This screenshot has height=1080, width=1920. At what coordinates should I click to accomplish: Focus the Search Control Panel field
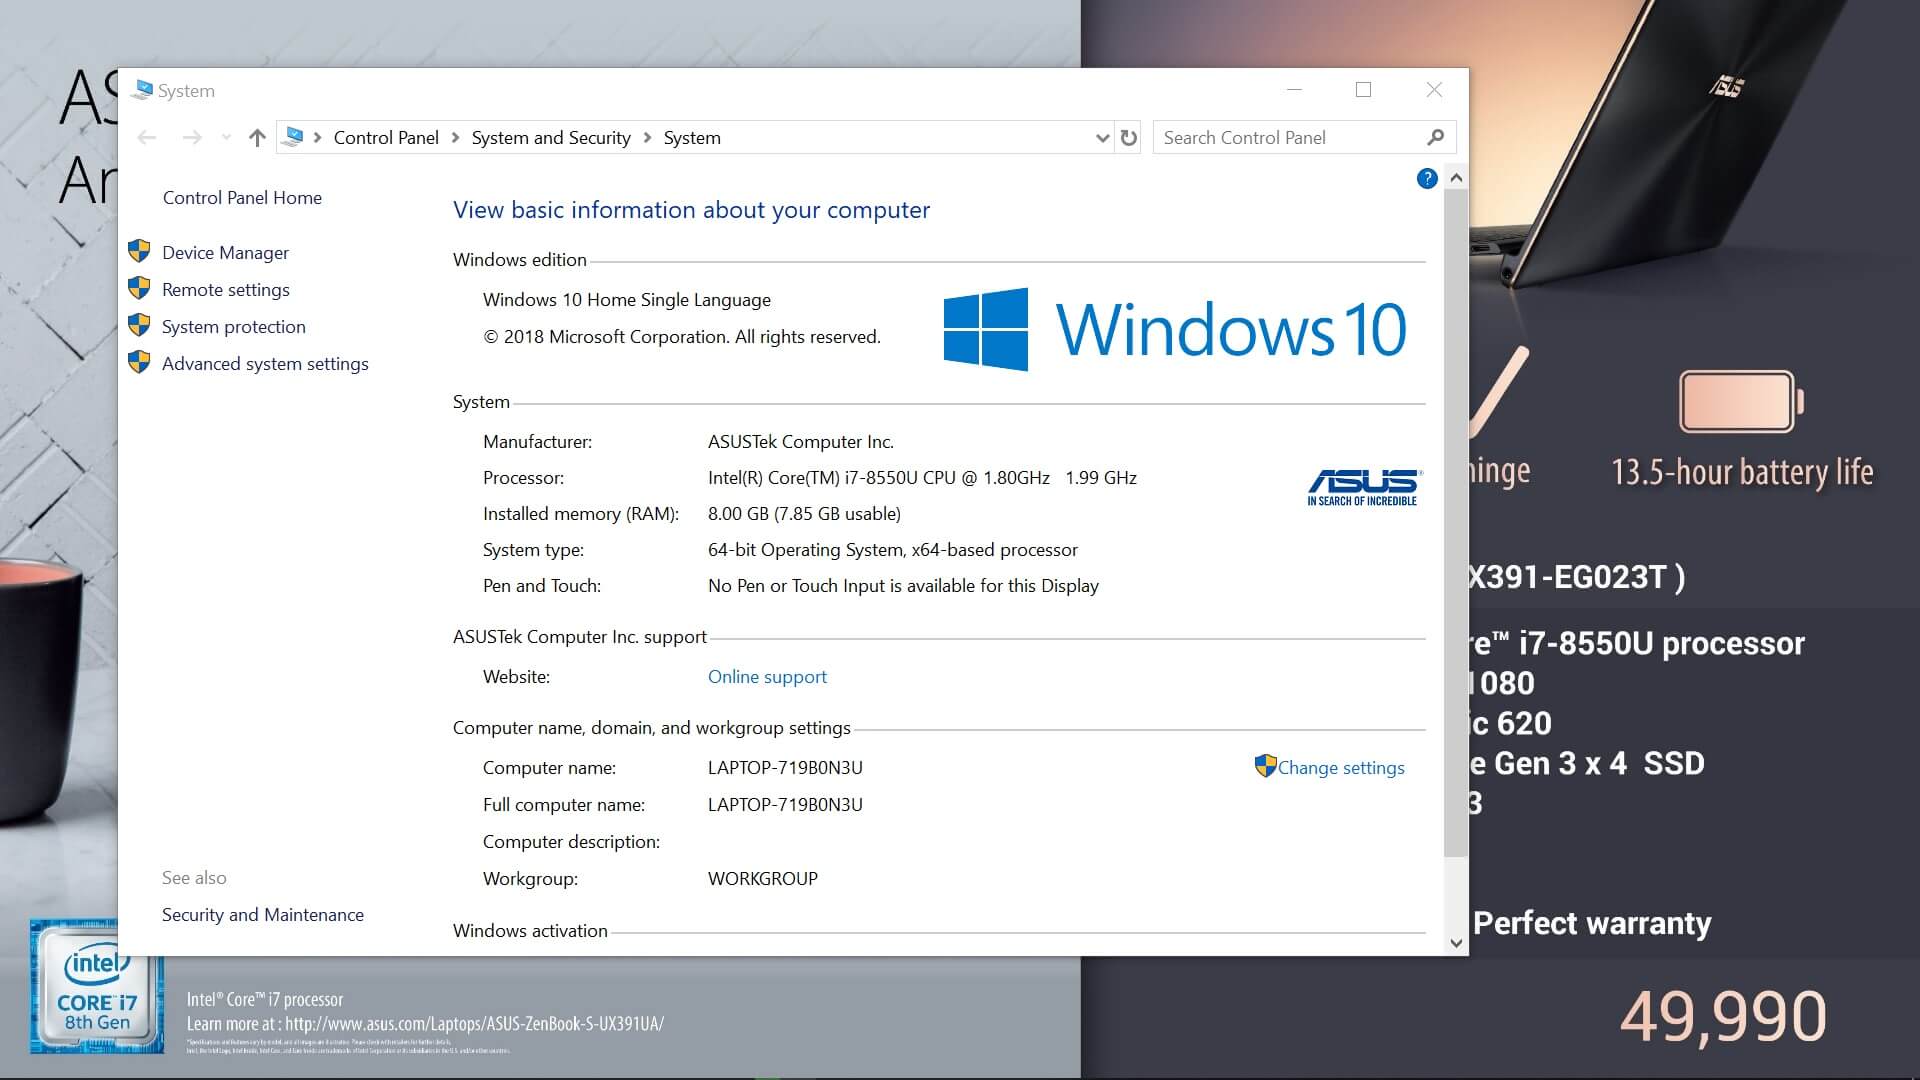tap(1304, 137)
